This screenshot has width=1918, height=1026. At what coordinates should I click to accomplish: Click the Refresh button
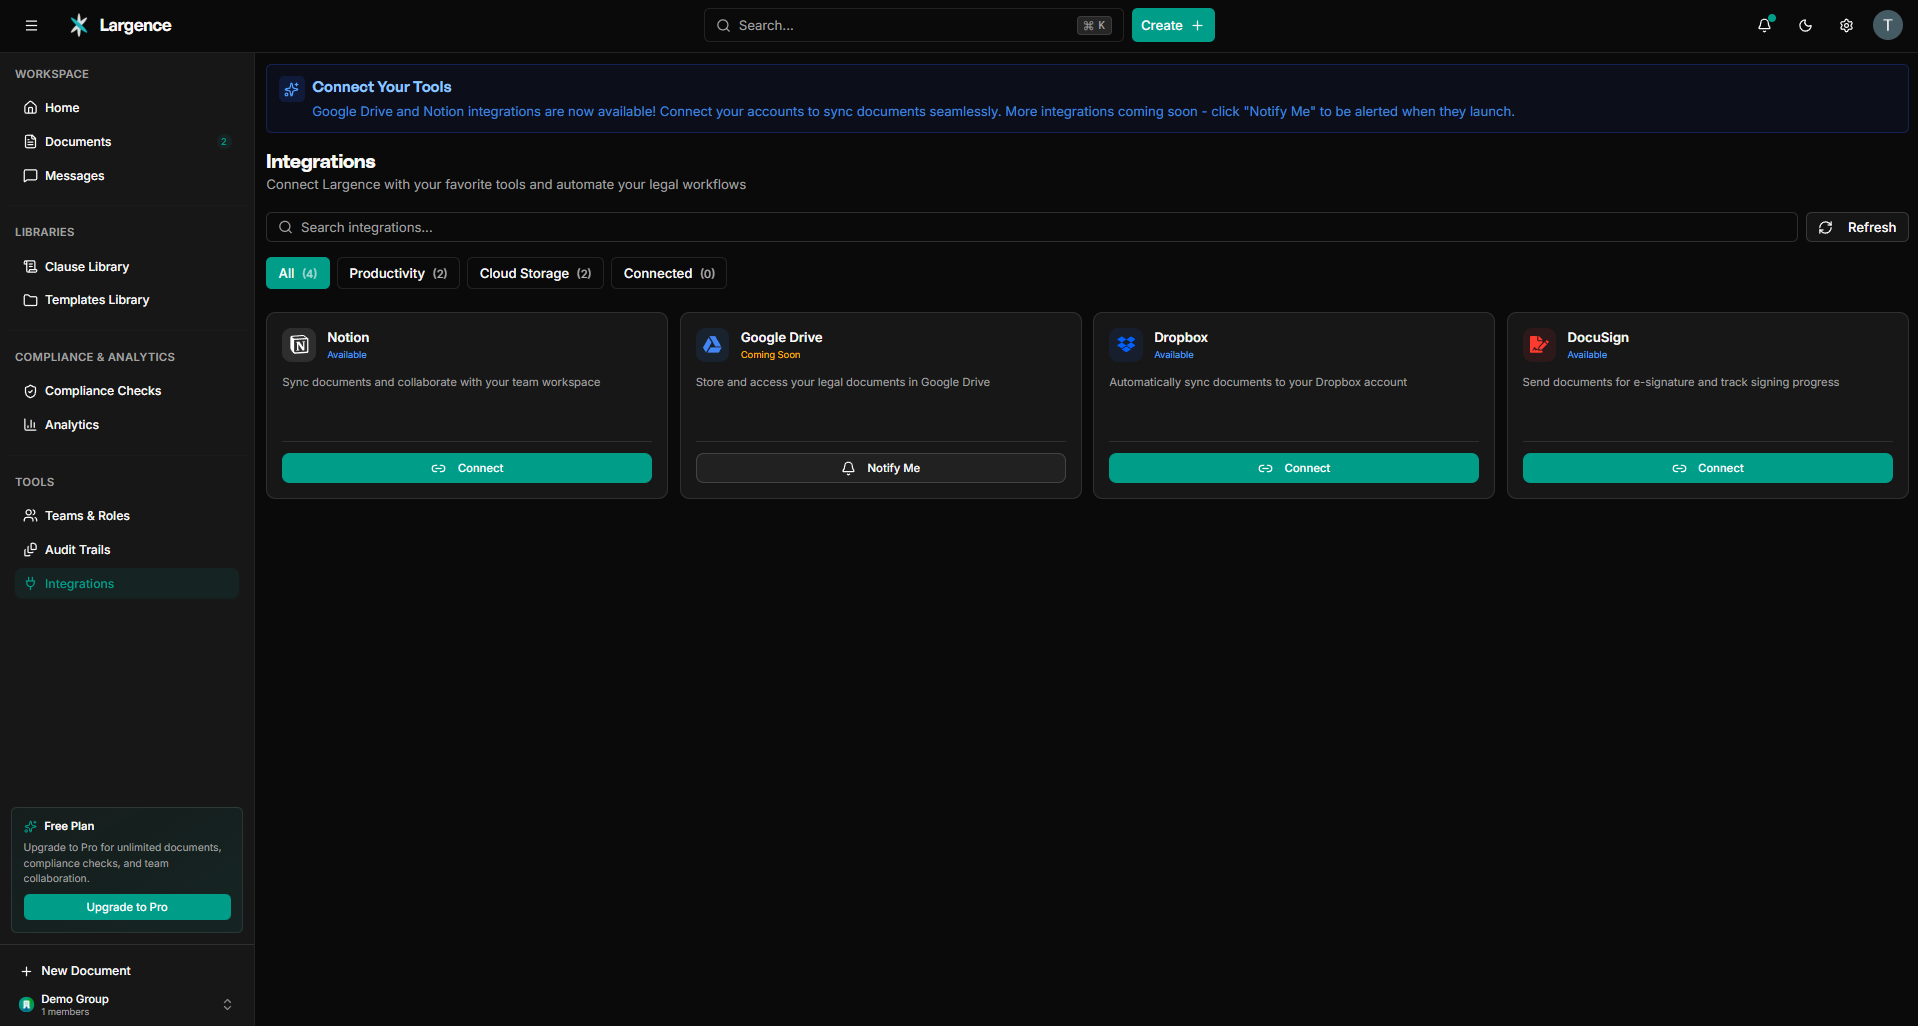(x=1857, y=227)
